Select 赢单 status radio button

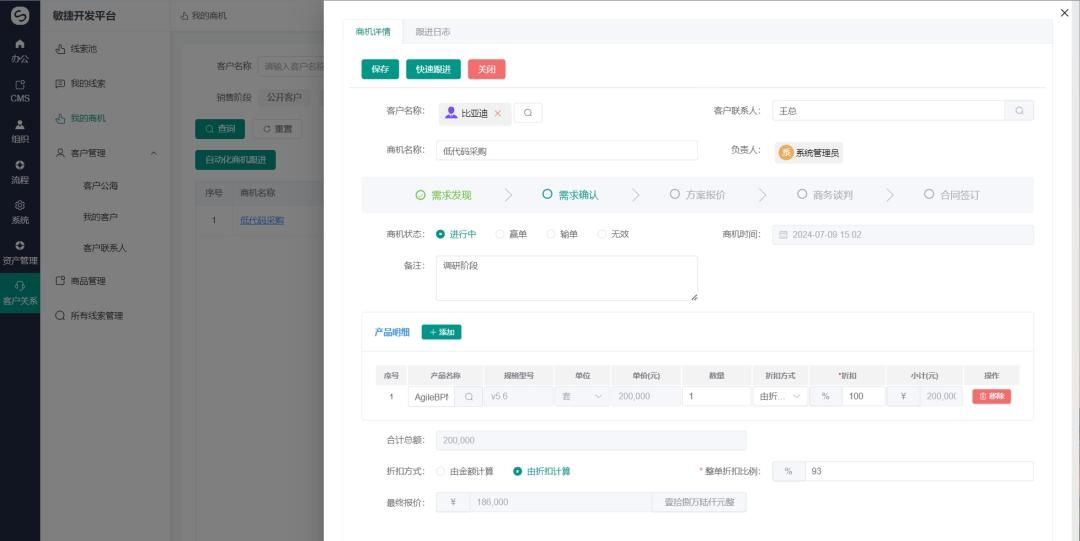coord(500,234)
